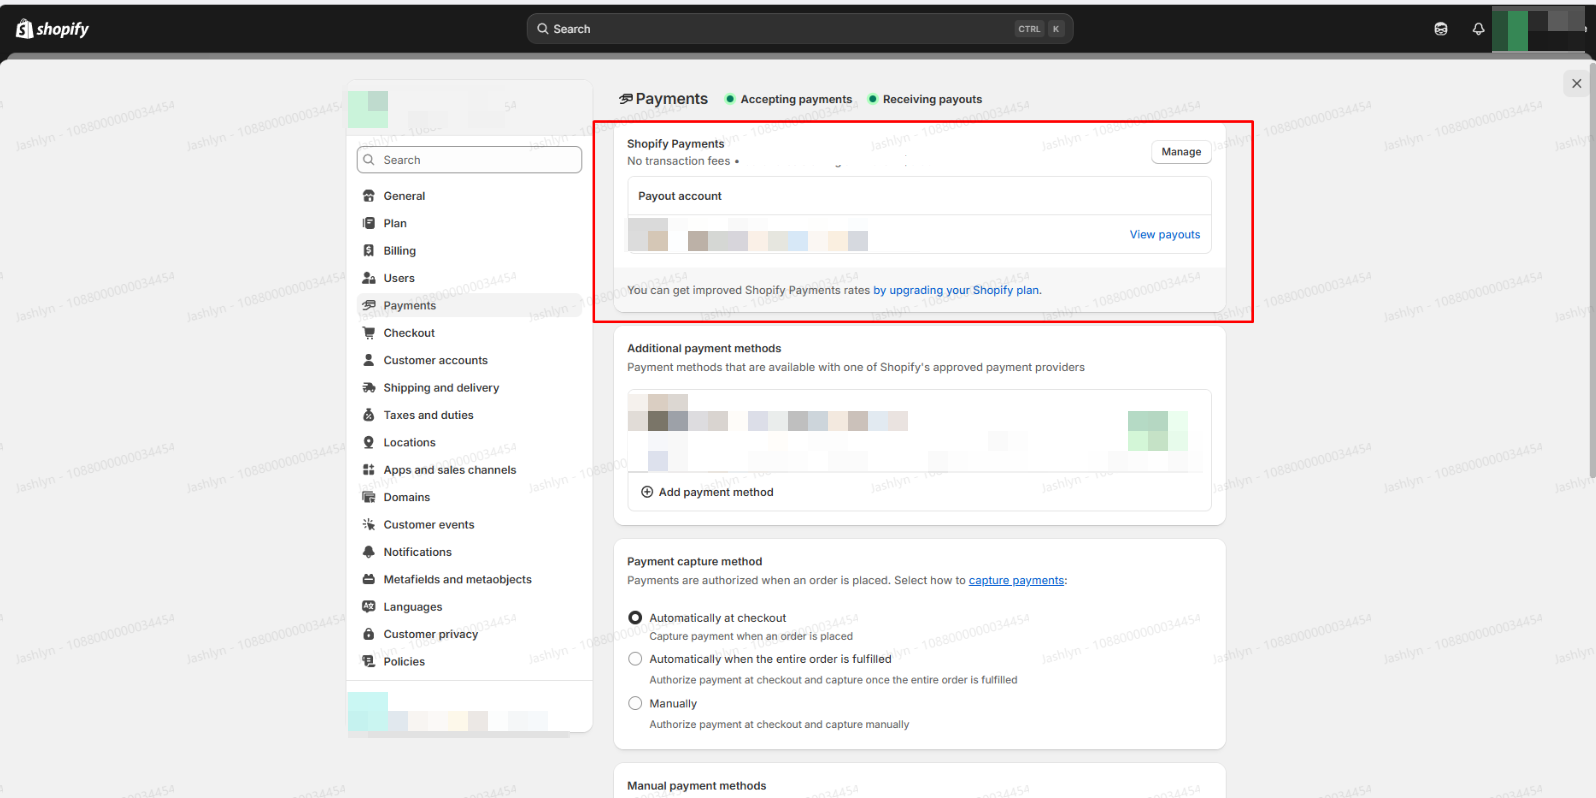This screenshot has height=798, width=1596.
Task: Click the Shopify logo in top bar
Action: click(x=52, y=29)
